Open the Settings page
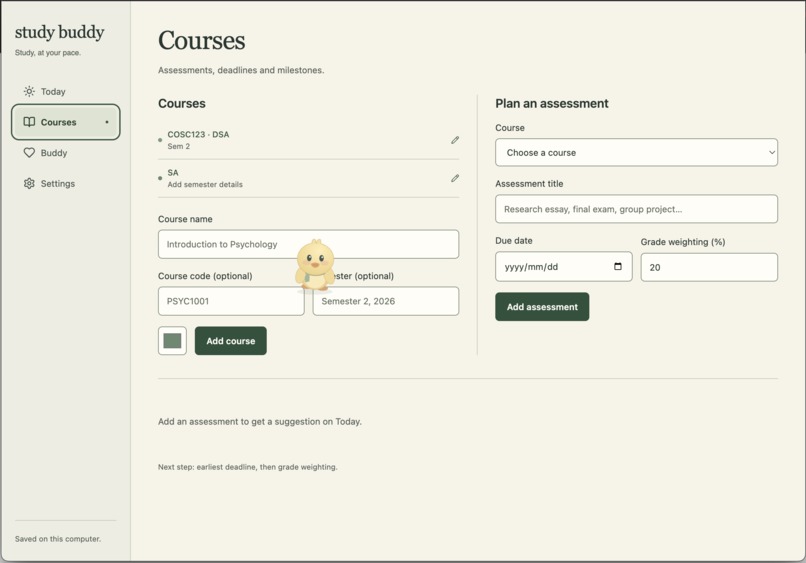806x563 pixels. click(66, 184)
